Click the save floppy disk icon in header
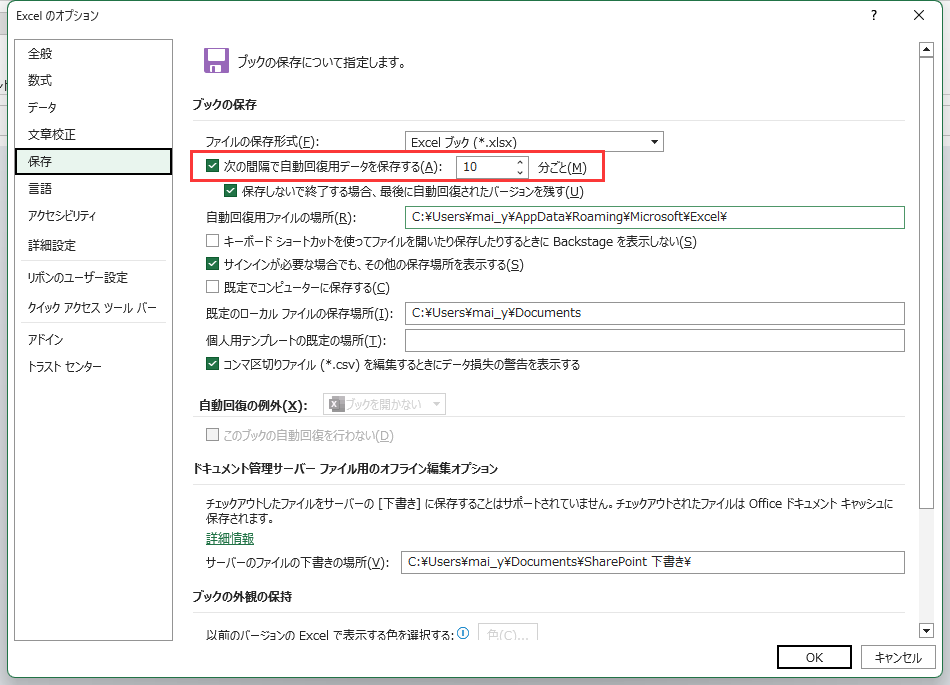 (x=215, y=61)
